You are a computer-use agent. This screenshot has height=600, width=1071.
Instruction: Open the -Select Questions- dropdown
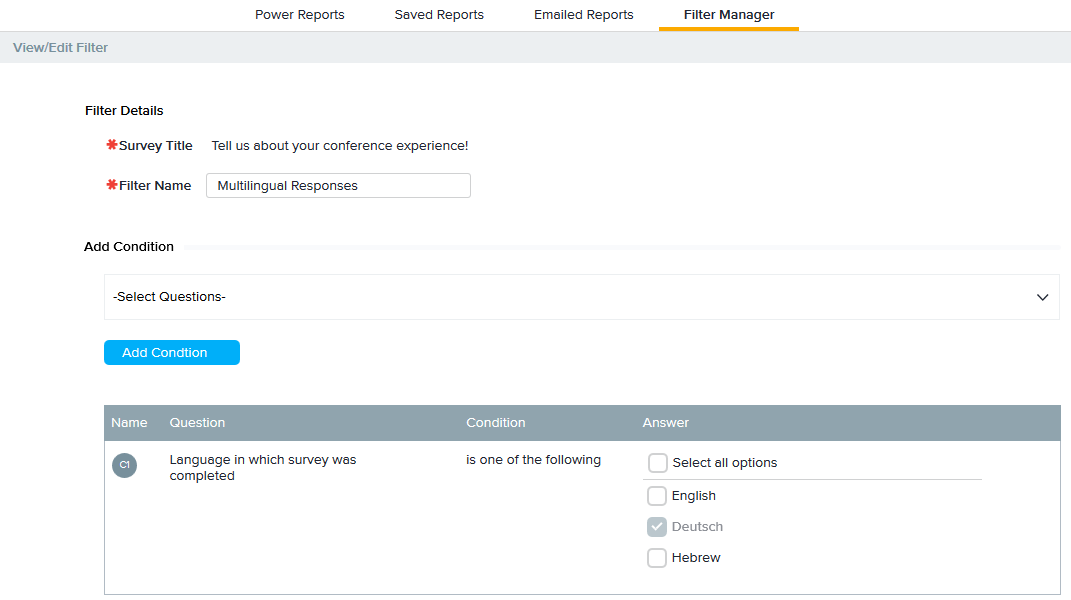click(x=580, y=297)
